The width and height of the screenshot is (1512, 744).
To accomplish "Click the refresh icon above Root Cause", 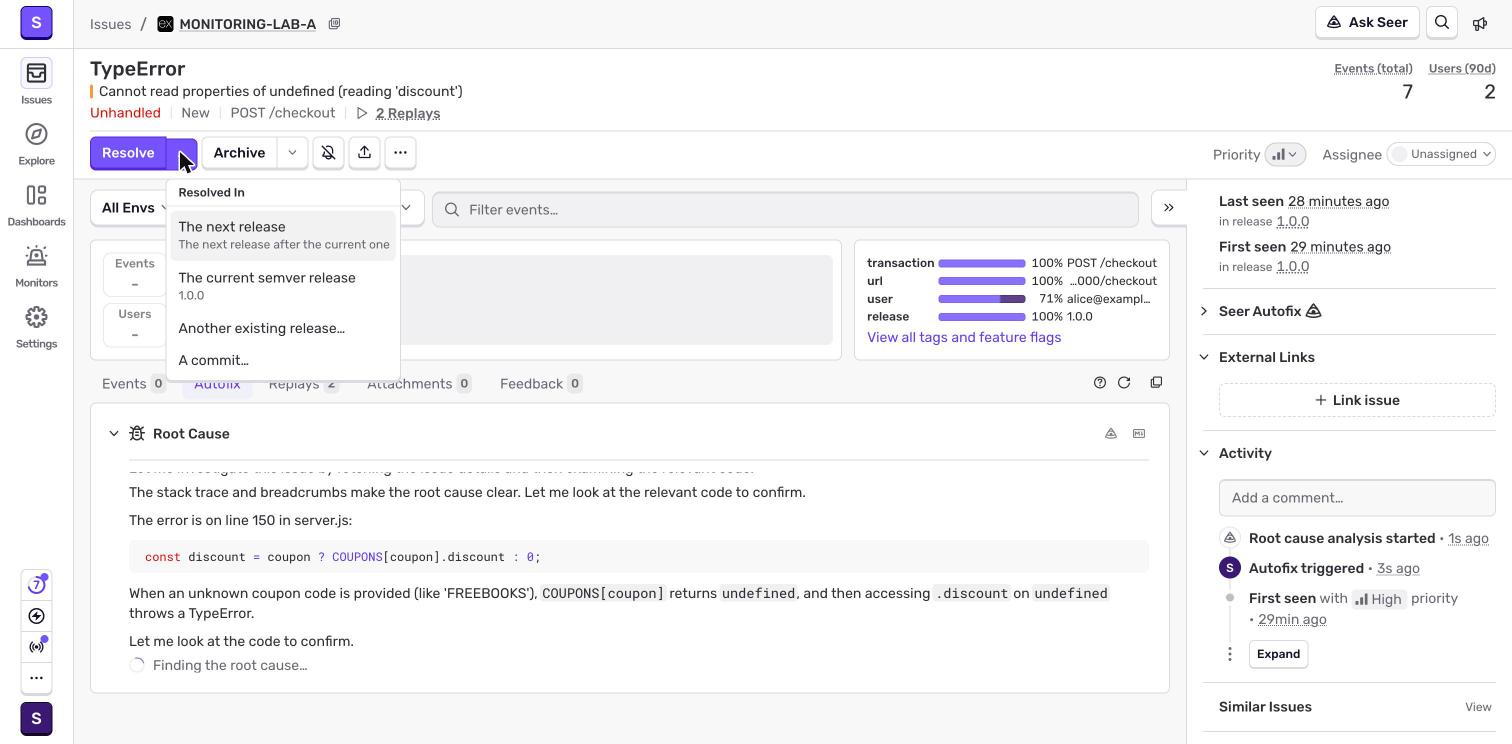I will (1124, 383).
